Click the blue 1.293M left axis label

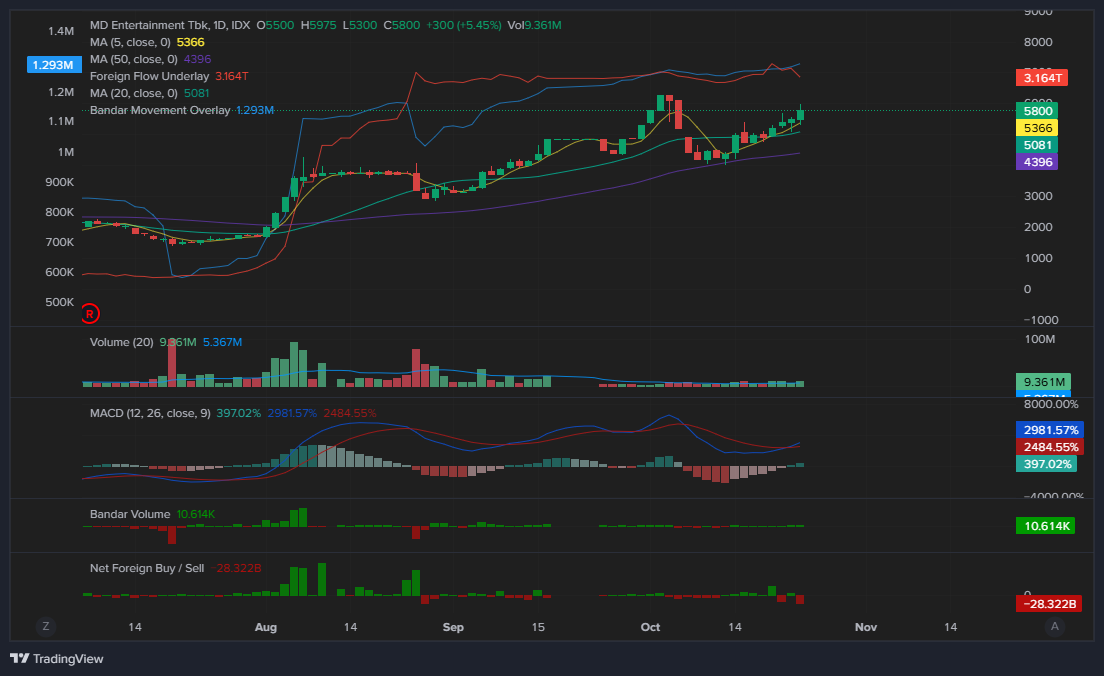(x=53, y=65)
